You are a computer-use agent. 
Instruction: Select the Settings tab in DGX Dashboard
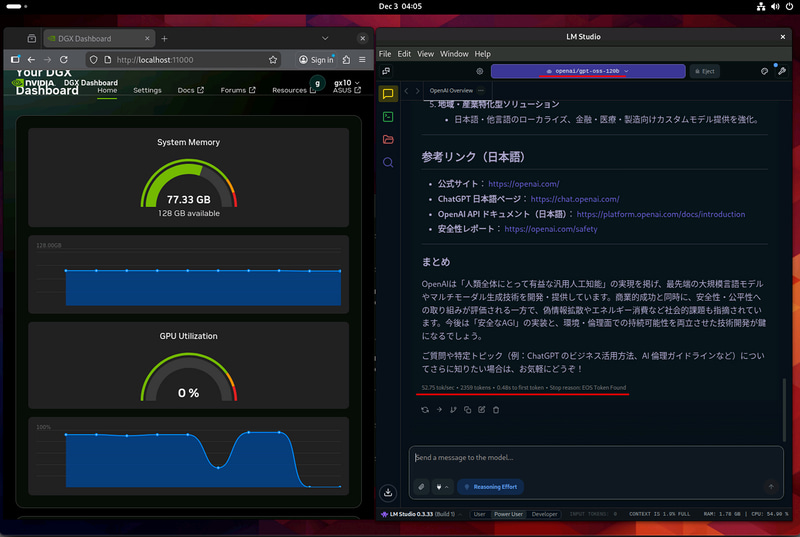[147, 90]
